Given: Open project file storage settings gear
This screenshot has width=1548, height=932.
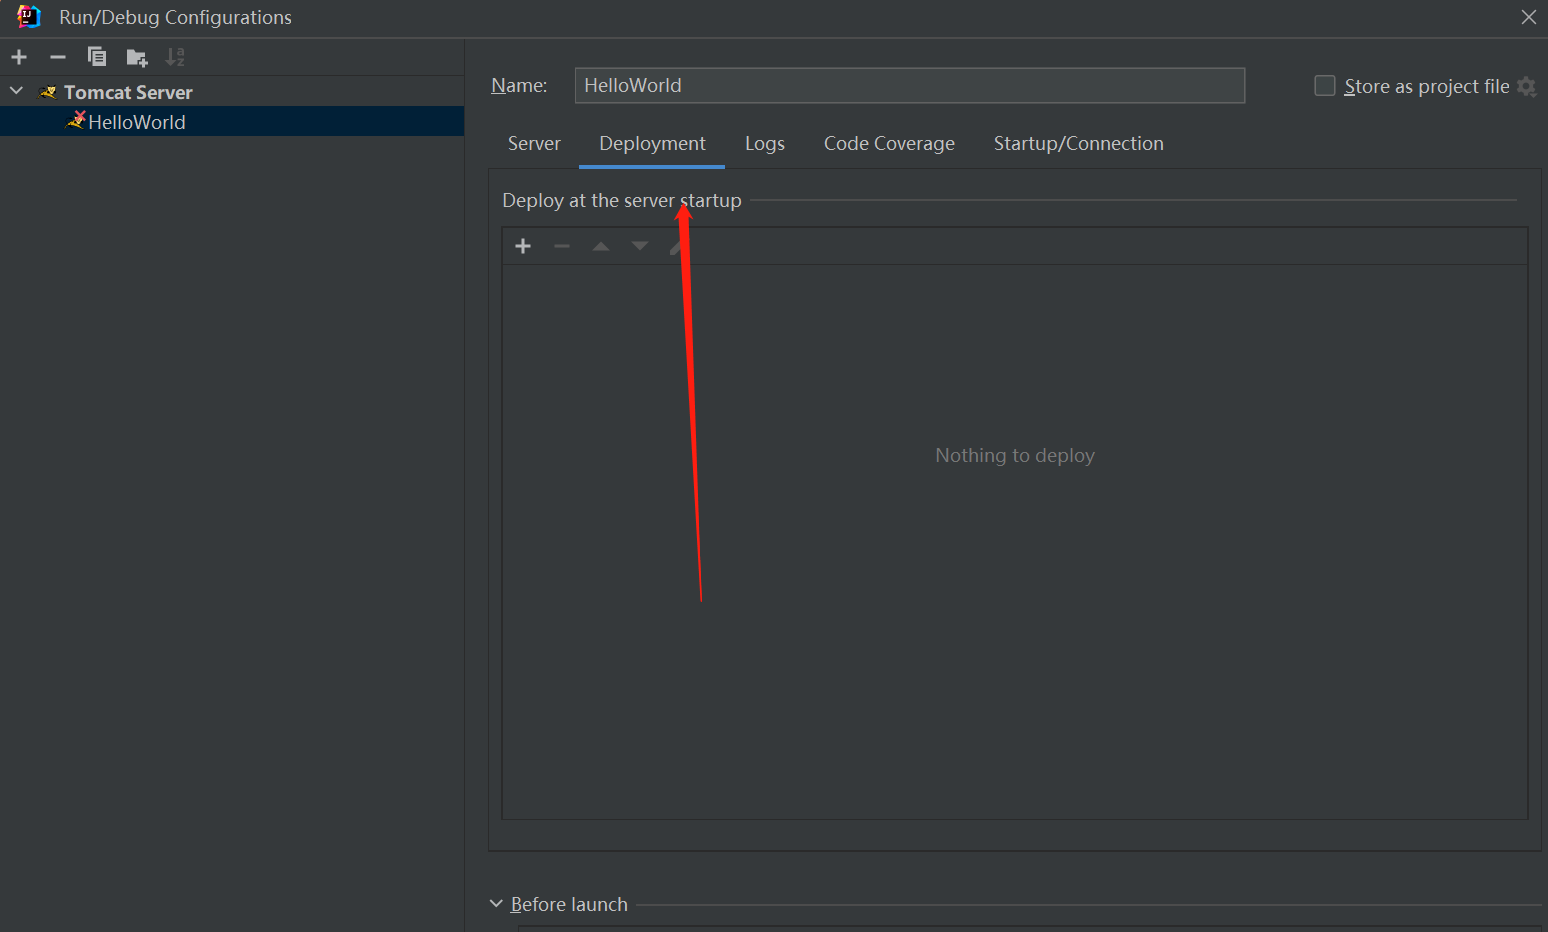Looking at the screenshot, I should tap(1526, 86).
